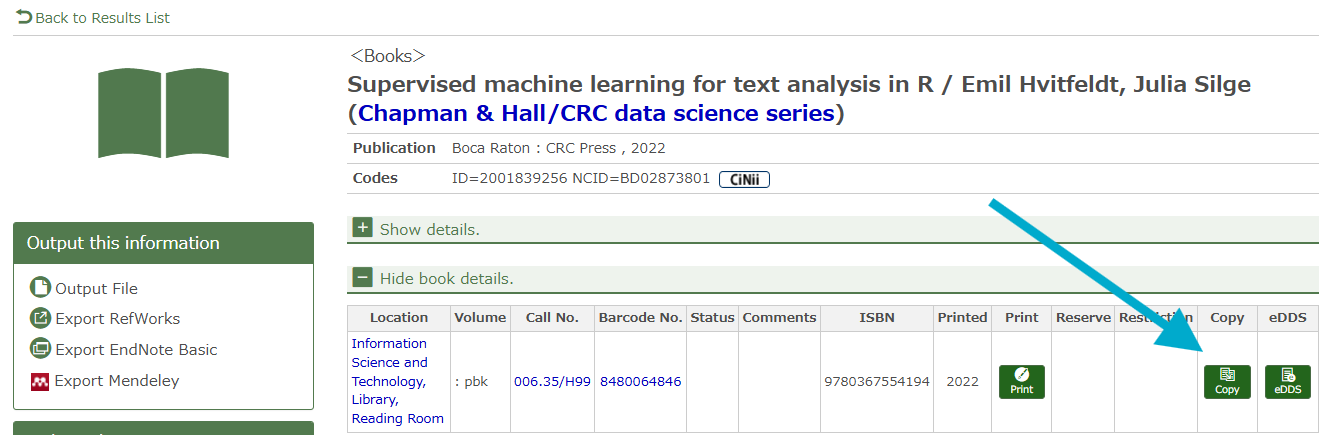Click the CiNii button
Screen dimensions: 1332x435
click(744, 179)
